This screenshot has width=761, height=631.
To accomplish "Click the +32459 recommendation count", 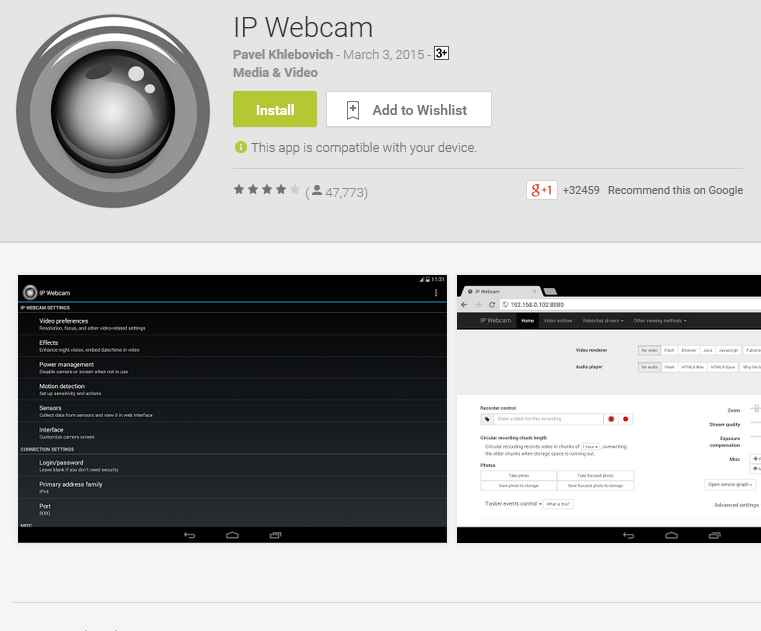I will tap(581, 190).
